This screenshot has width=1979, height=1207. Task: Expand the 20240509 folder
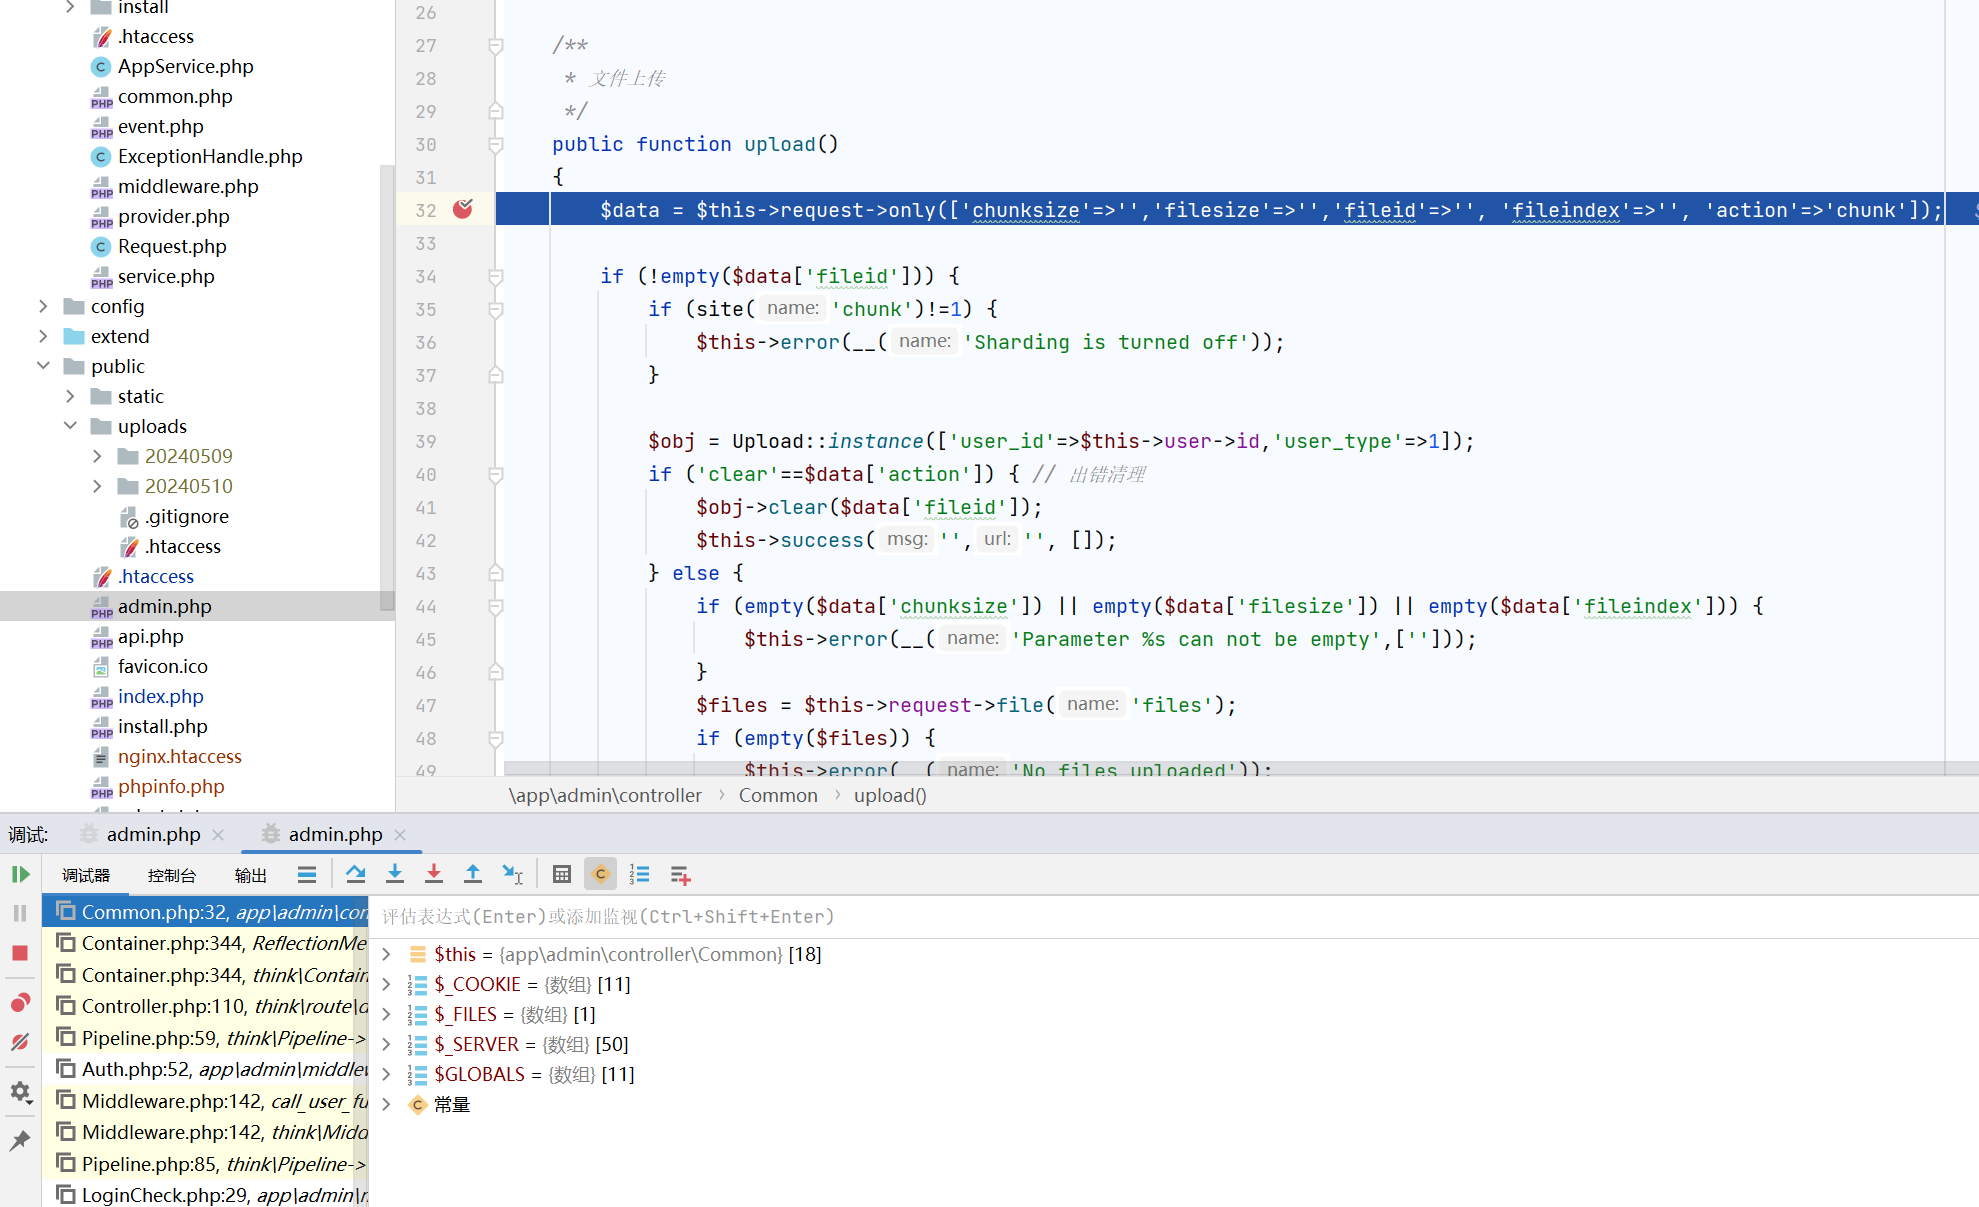tap(97, 456)
